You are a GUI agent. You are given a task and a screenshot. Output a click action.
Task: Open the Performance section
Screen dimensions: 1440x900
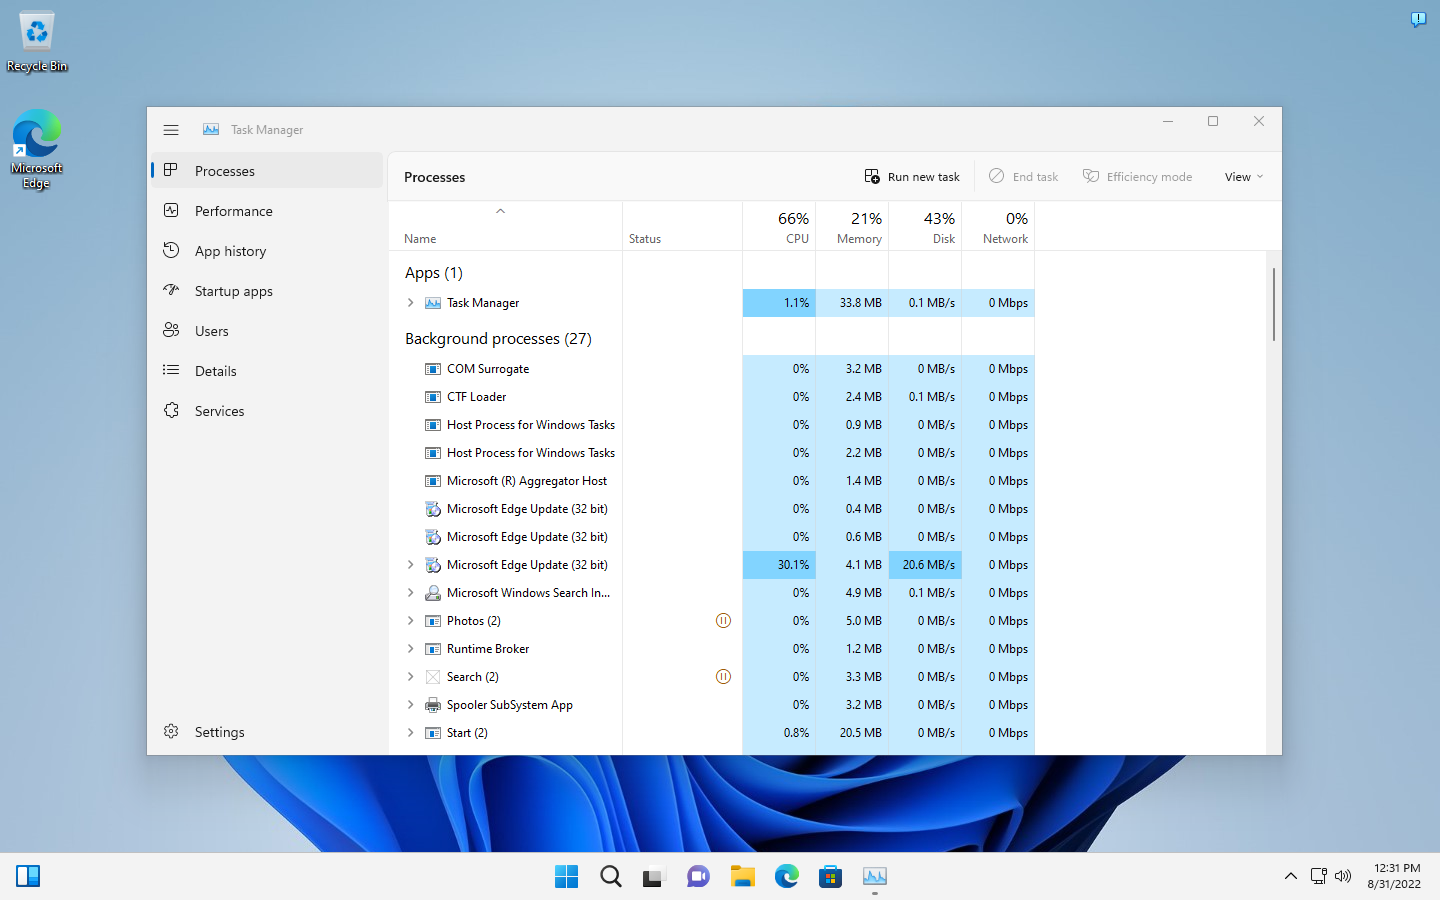point(232,210)
